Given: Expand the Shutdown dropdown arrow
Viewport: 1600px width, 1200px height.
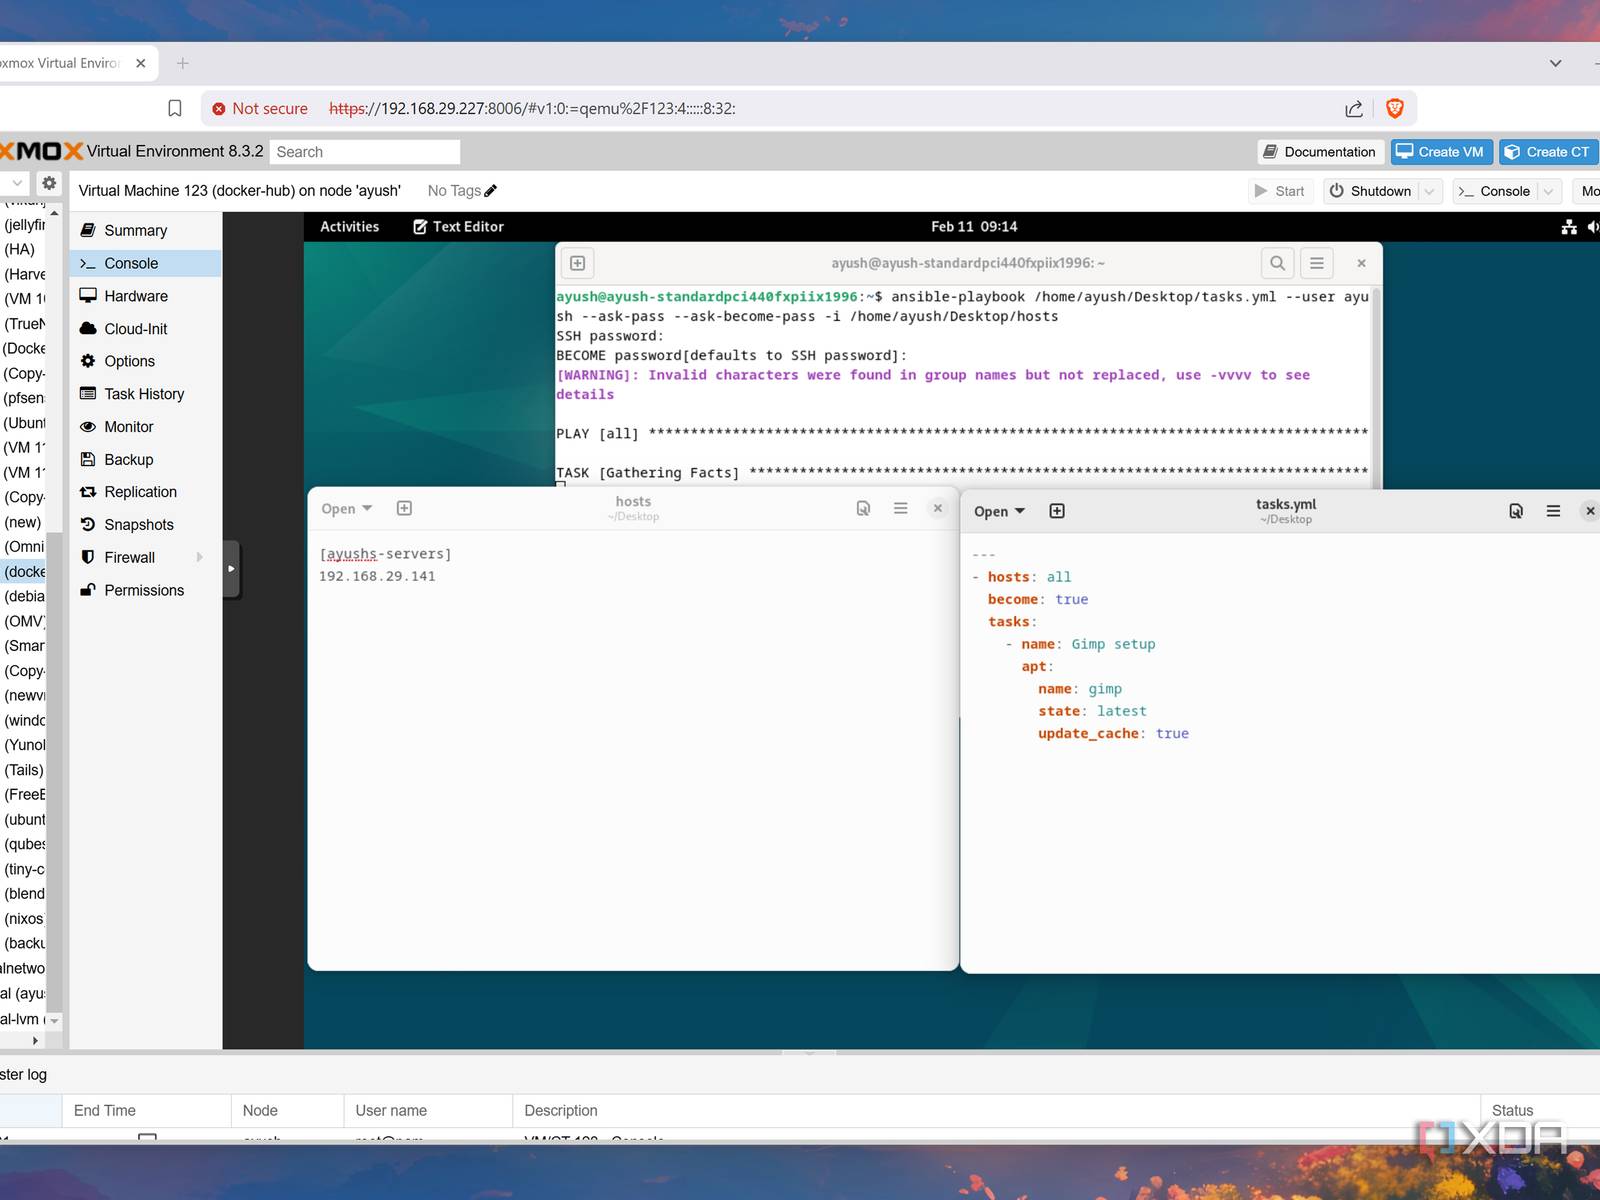Looking at the screenshot, I should [1429, 191].
